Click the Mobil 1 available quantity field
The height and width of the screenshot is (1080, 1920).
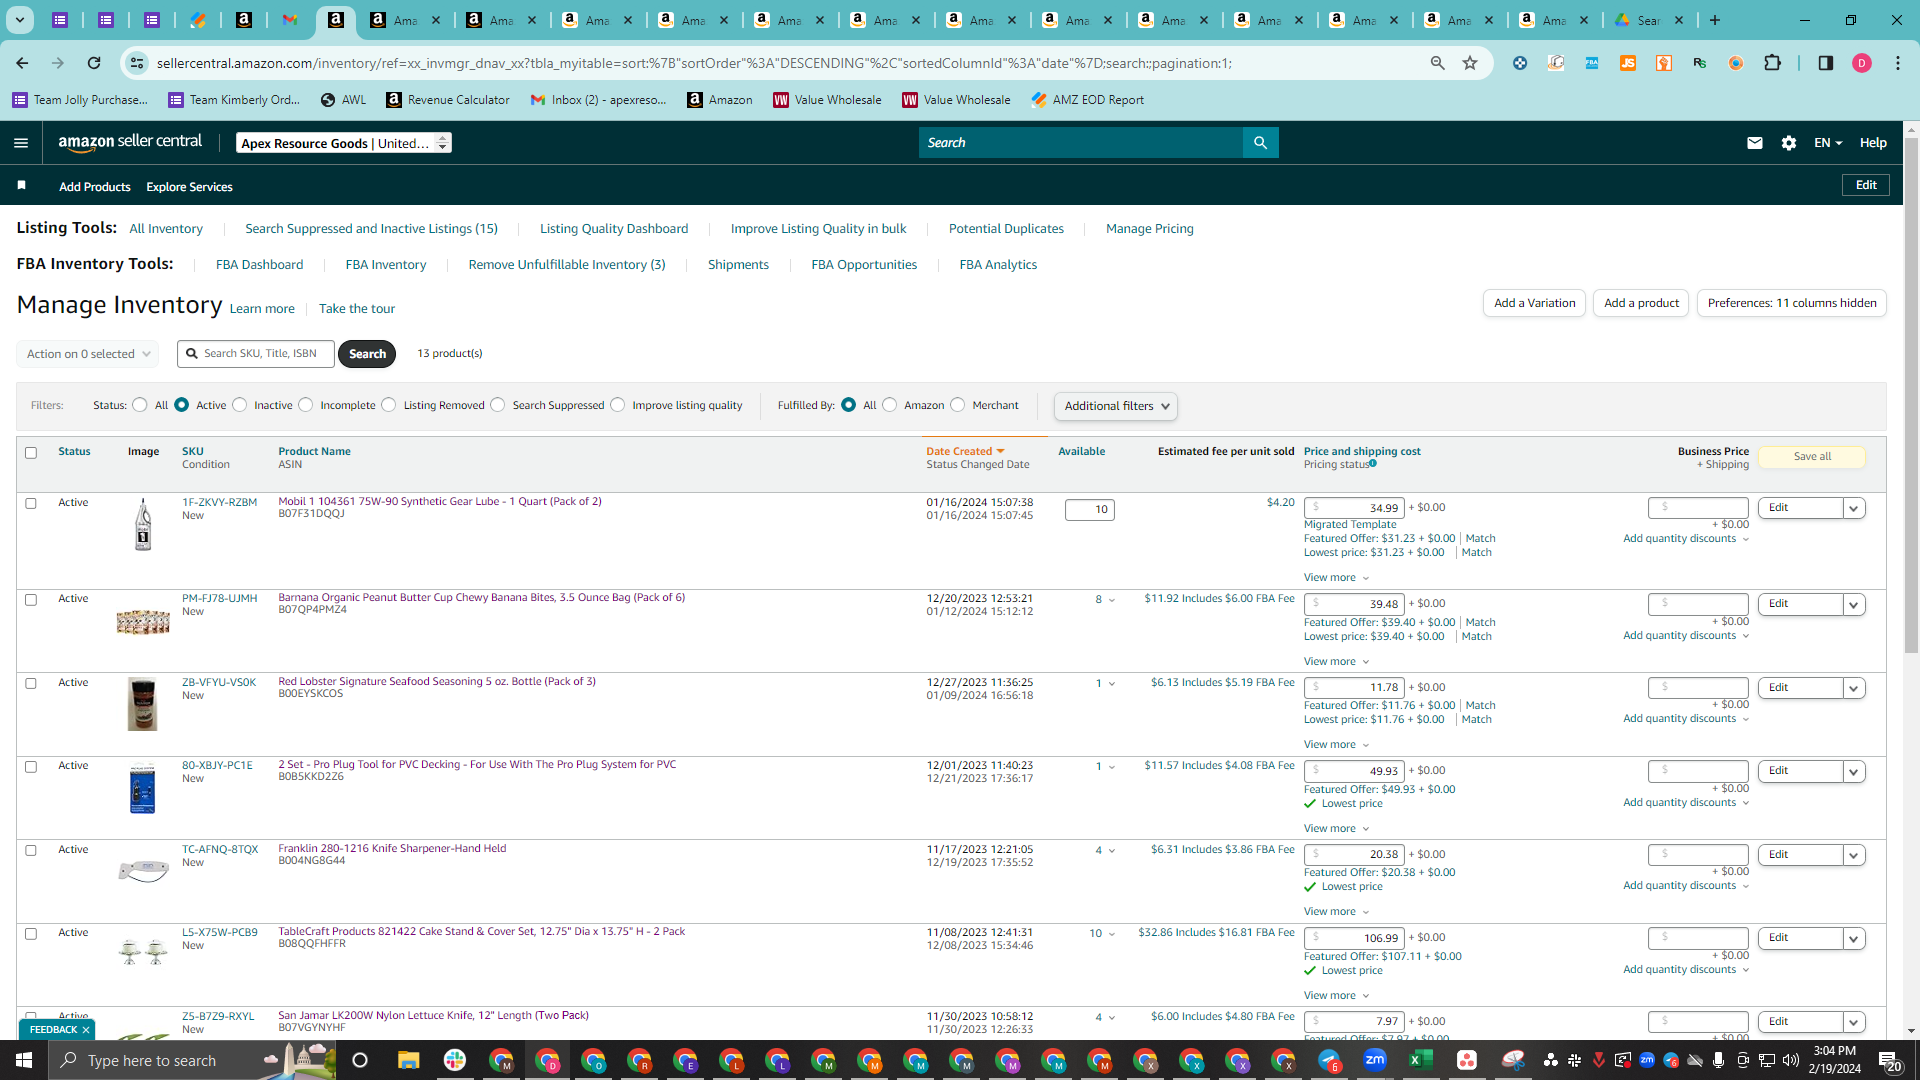tap(1090, 510)
